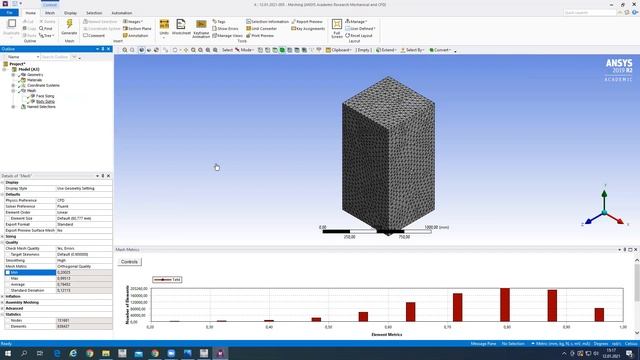Image resolution: width=640 pixels, height=360 pixels.
Task: Open Tags in Tools group
Action: (219, 22)
